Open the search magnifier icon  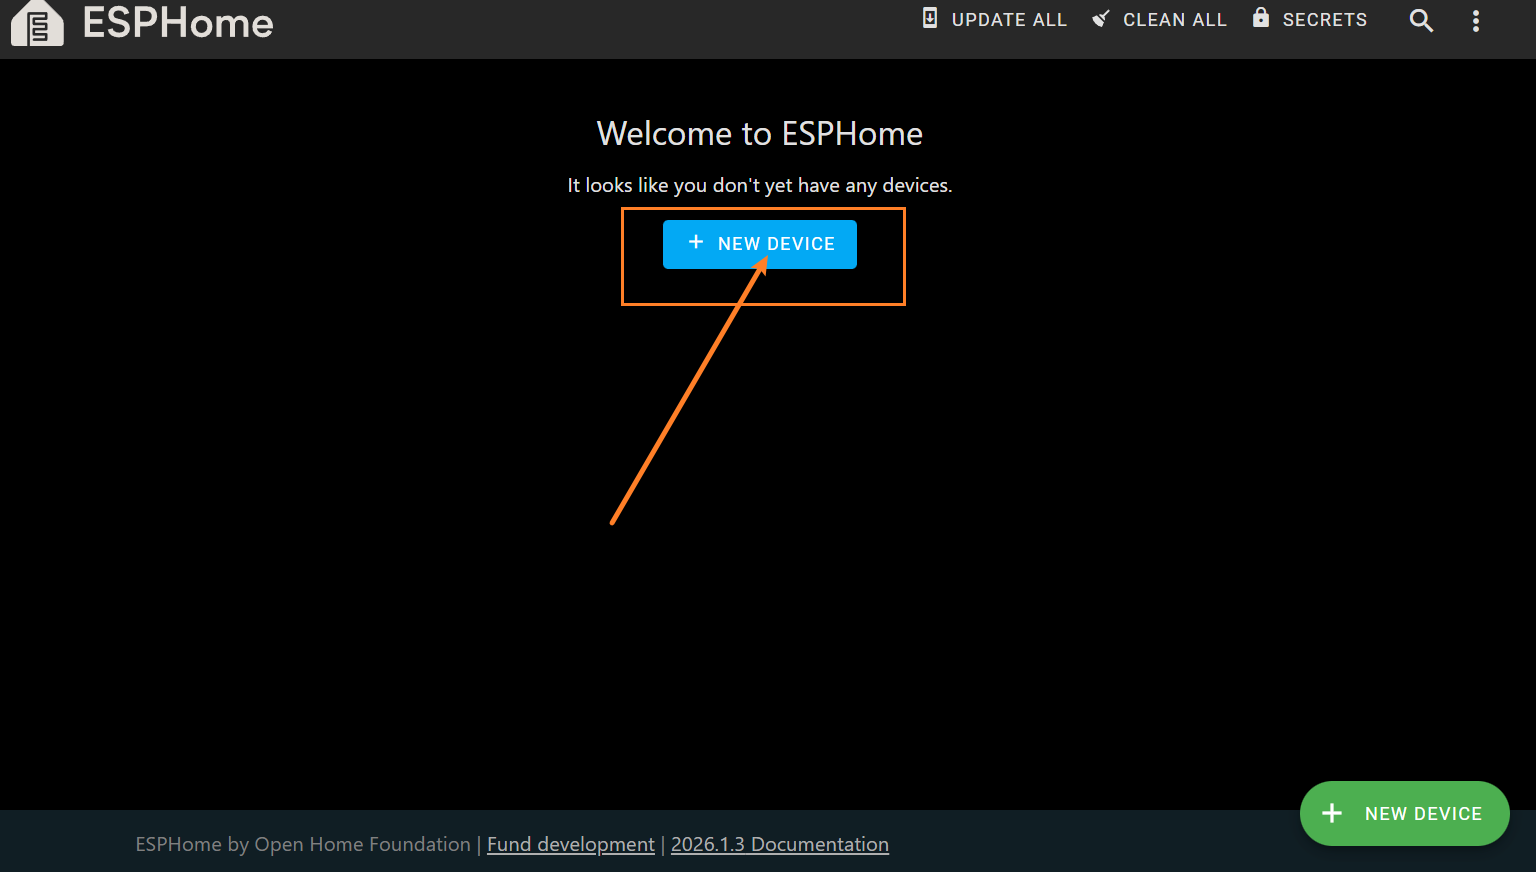[1421, 20]
